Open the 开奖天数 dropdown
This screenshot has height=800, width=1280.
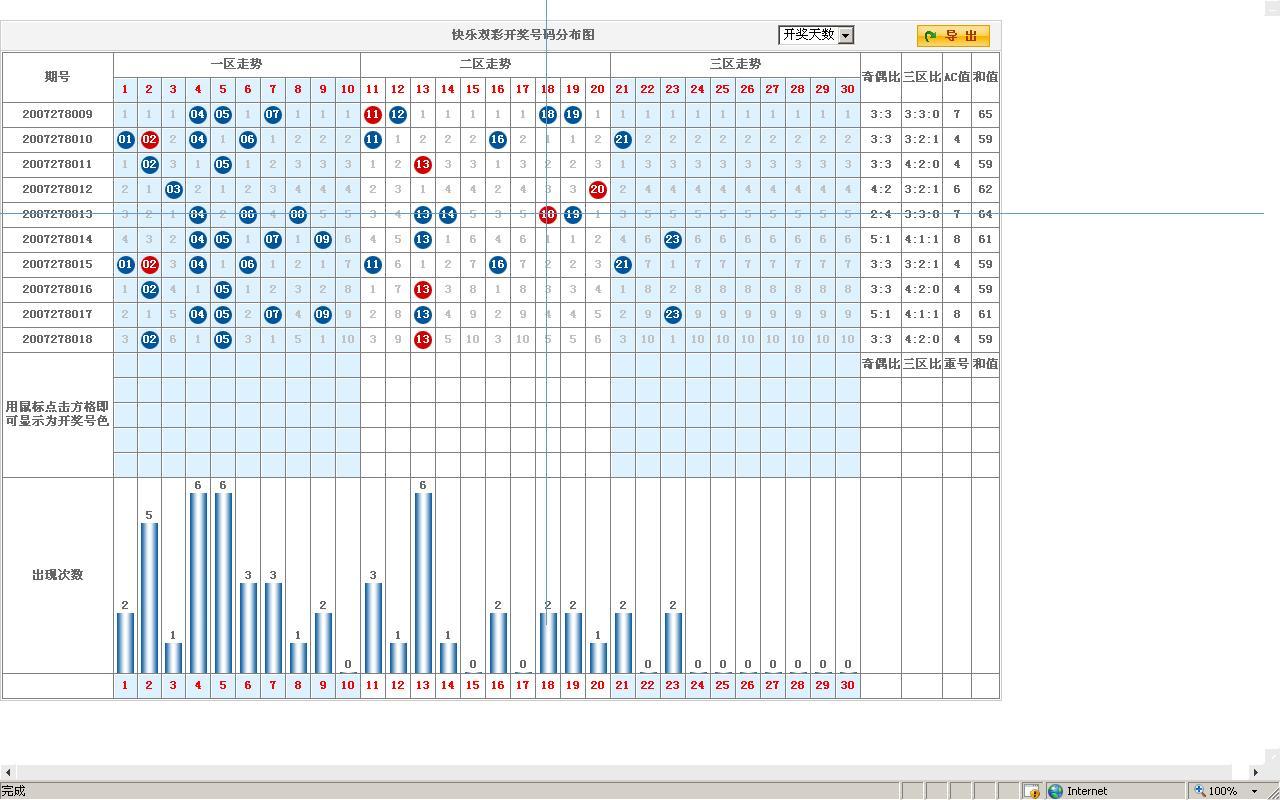(816, 35)
